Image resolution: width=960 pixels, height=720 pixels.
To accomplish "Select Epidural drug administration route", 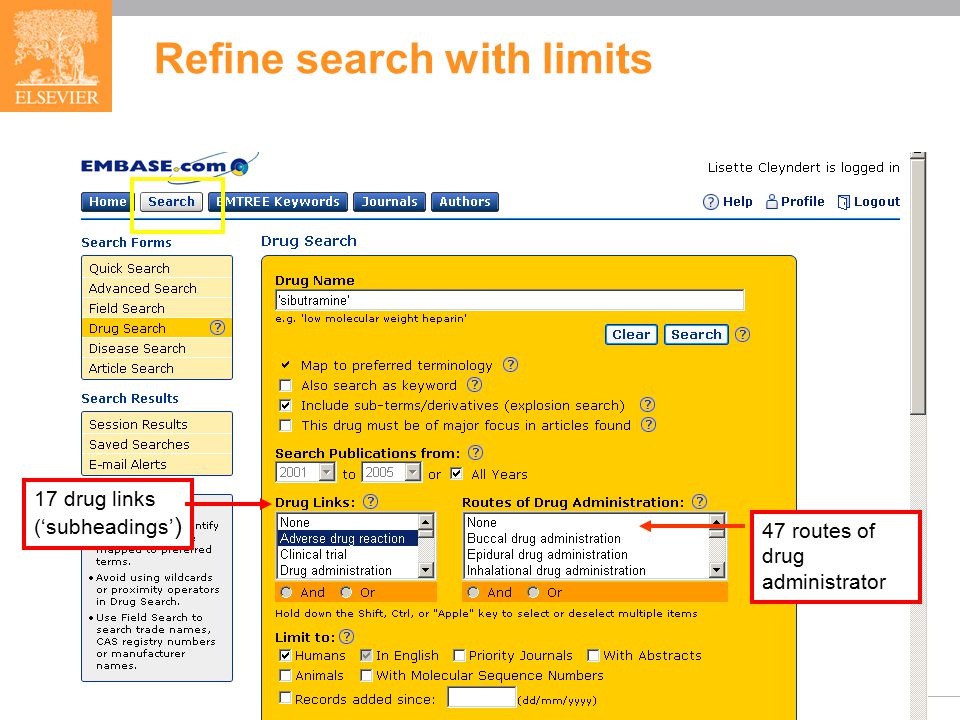I will (x=587, y=554).
